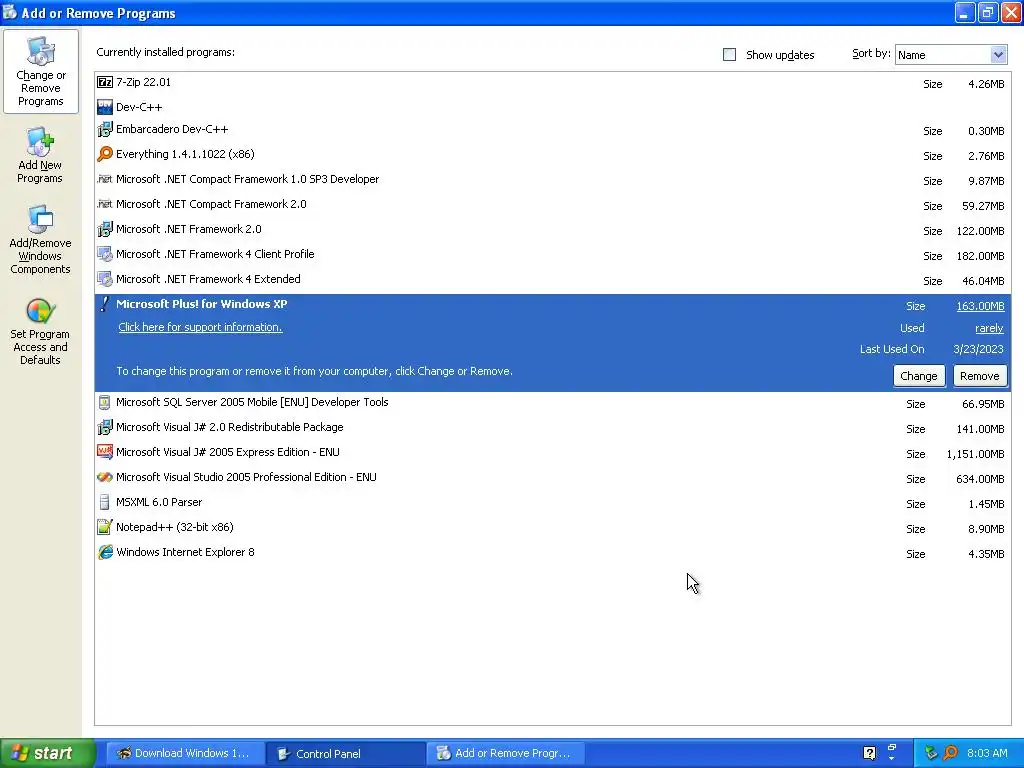Click the 8:03 AM taskbar clock

(987, 753)
